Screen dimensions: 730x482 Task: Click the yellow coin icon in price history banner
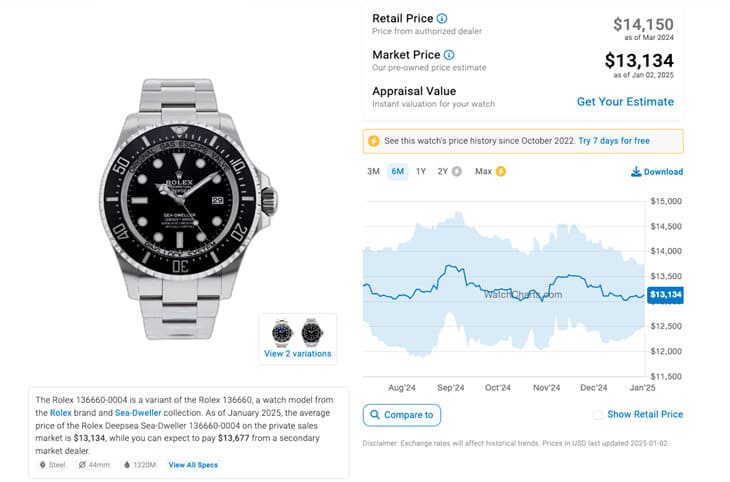tap(374, 141)
